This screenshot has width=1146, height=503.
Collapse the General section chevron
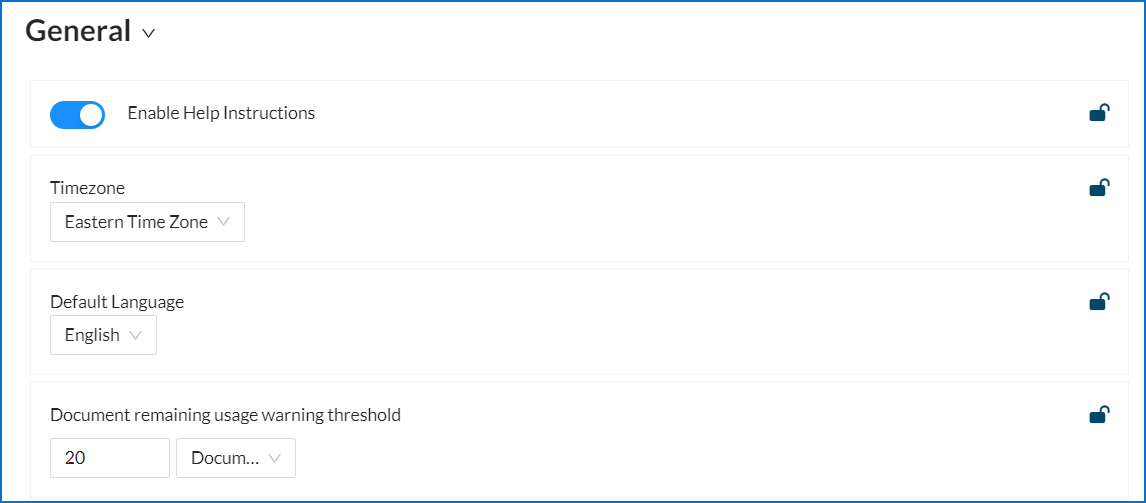coord(149,33)
